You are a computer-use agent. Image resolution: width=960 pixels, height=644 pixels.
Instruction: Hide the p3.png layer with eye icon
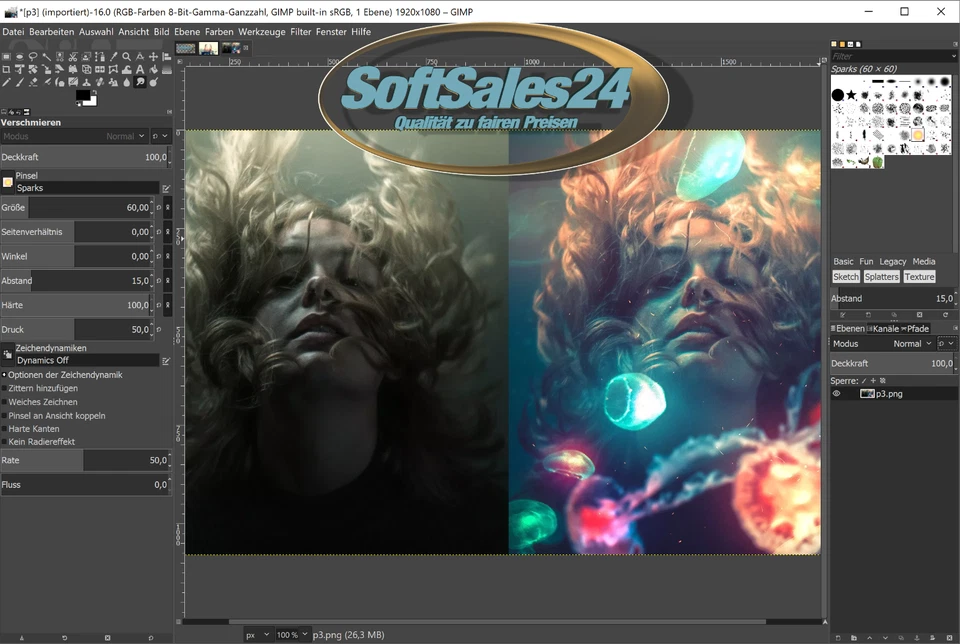click(x=837, y=394)
